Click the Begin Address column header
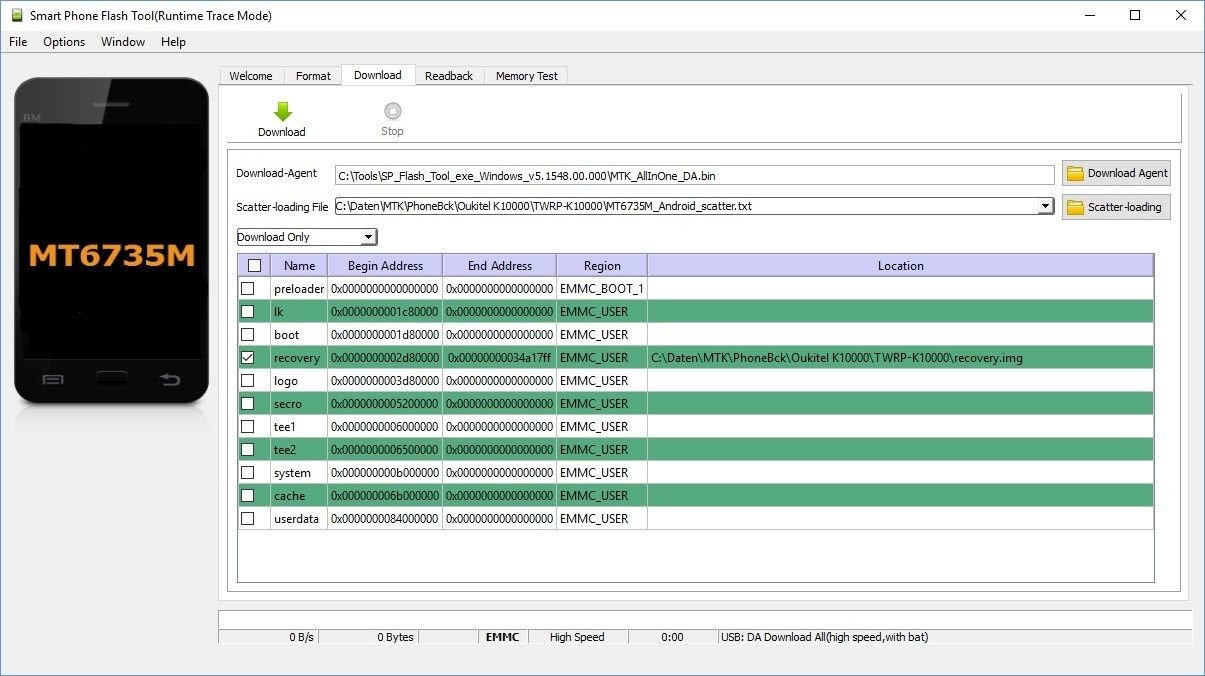 (385, 265)
